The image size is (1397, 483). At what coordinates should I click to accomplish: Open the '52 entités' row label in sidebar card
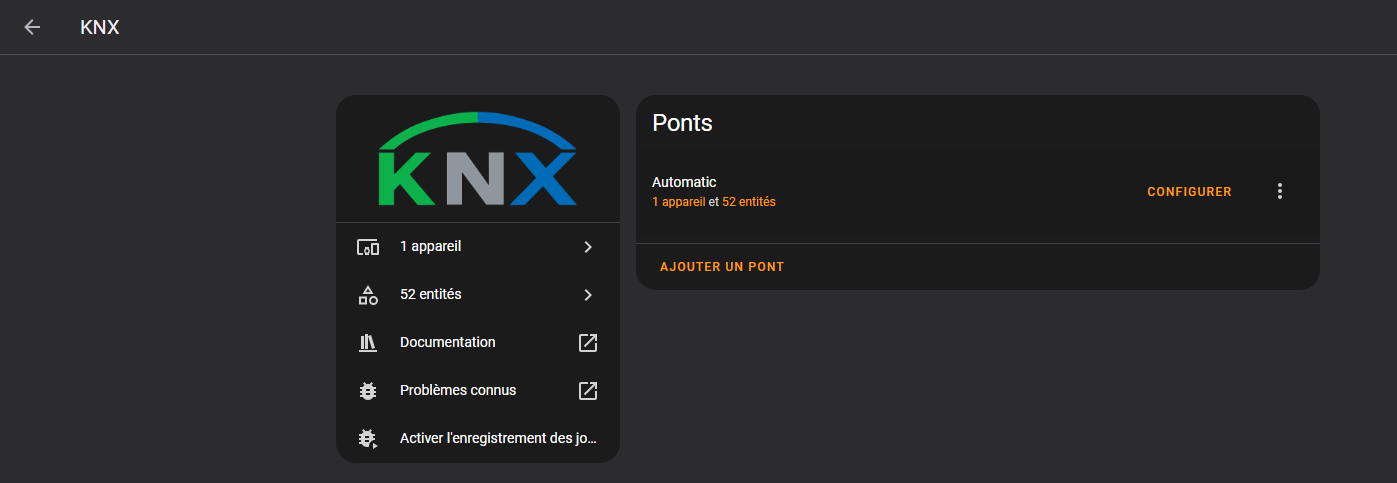tap(431, 294)
